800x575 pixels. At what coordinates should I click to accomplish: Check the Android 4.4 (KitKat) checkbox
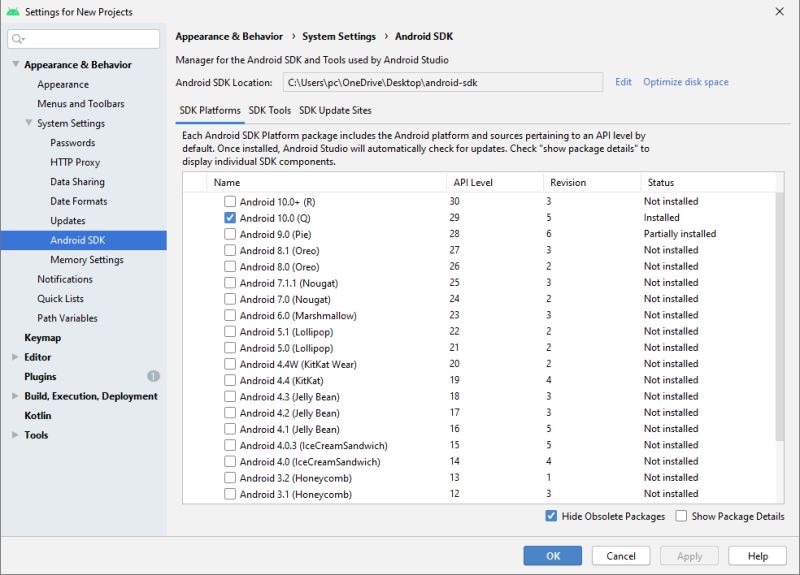[230, 380]
